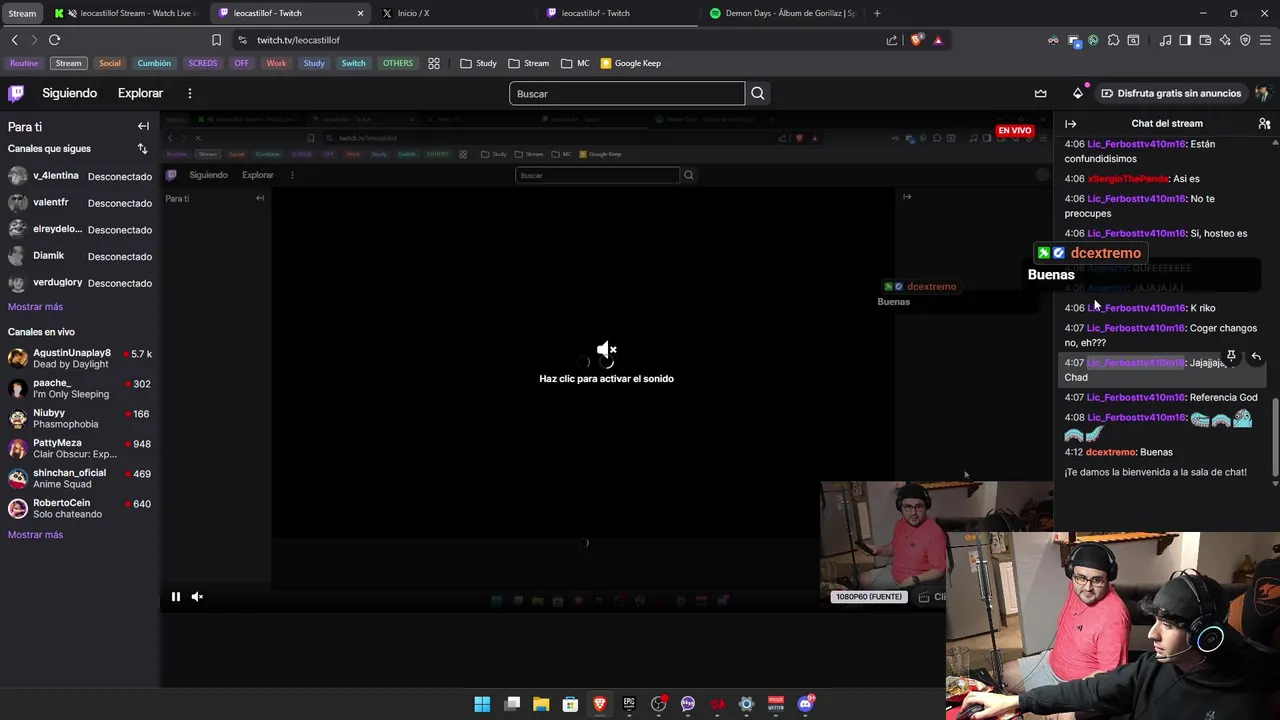Select the OTHERS tab group
The width and height of the screenshot is (1280, 720).
[398, 63]
